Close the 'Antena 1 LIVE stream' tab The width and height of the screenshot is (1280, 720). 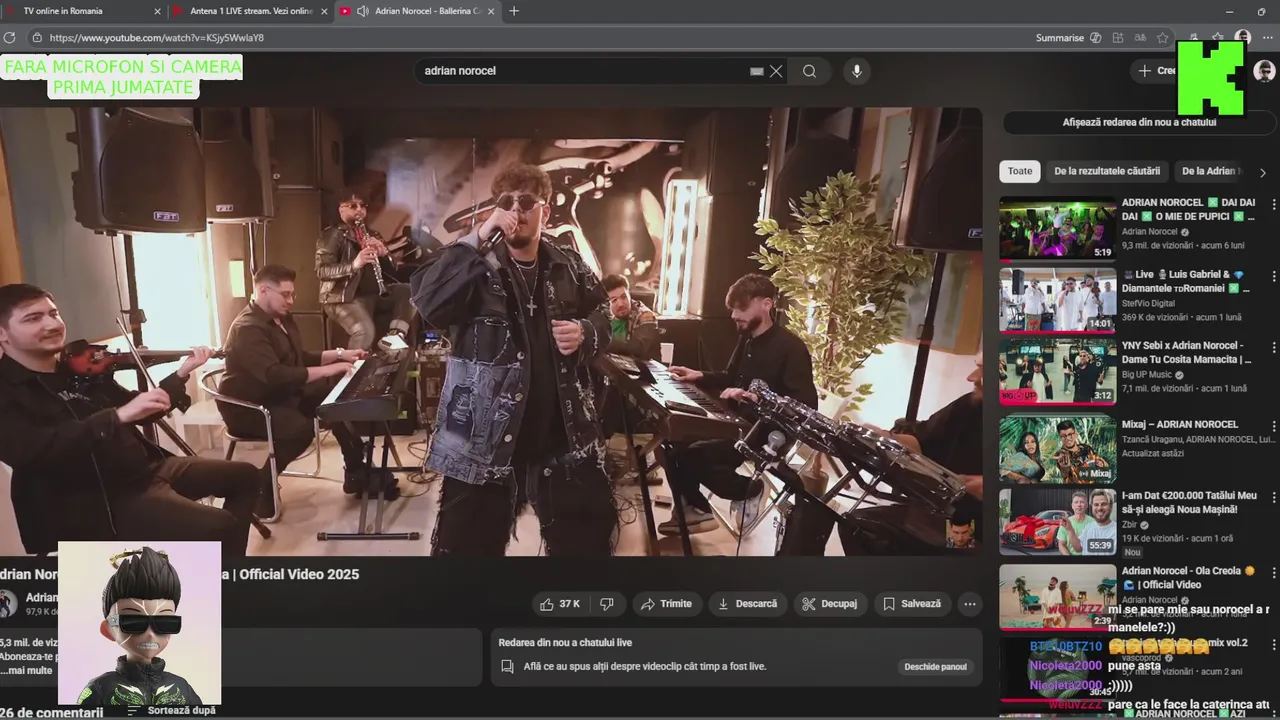(324, 11)
